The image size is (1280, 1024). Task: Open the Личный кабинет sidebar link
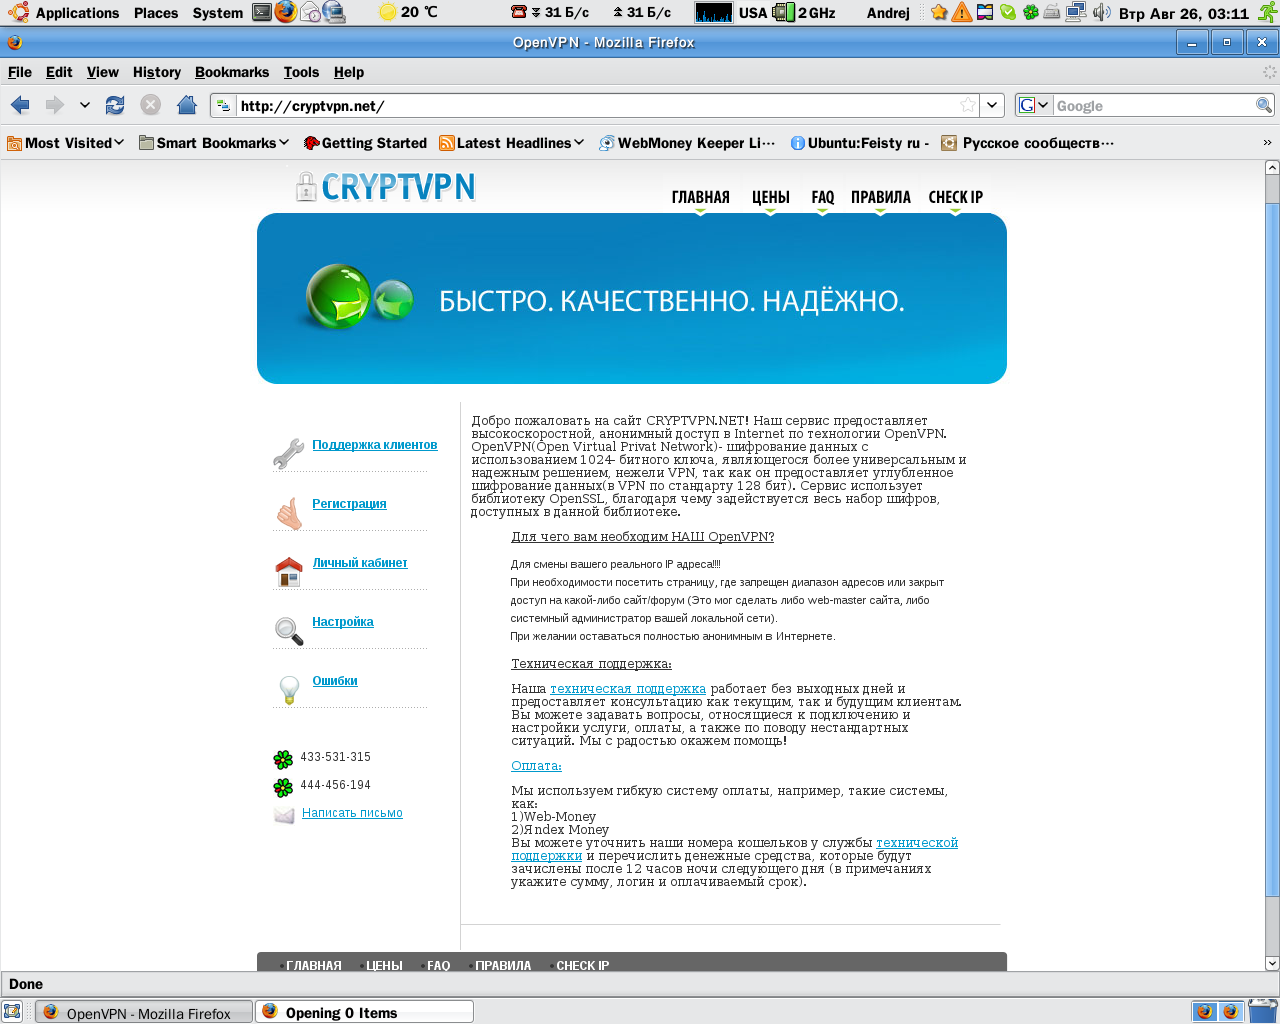point(360,563)
